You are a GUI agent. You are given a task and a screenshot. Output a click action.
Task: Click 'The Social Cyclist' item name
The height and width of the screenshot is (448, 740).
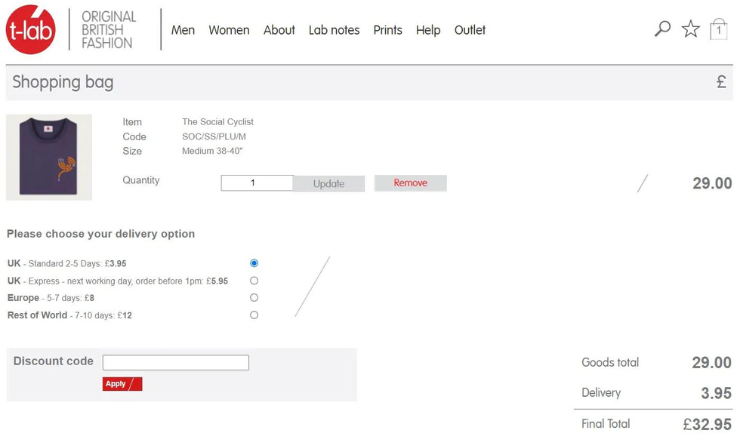click(x=218, y=122)
